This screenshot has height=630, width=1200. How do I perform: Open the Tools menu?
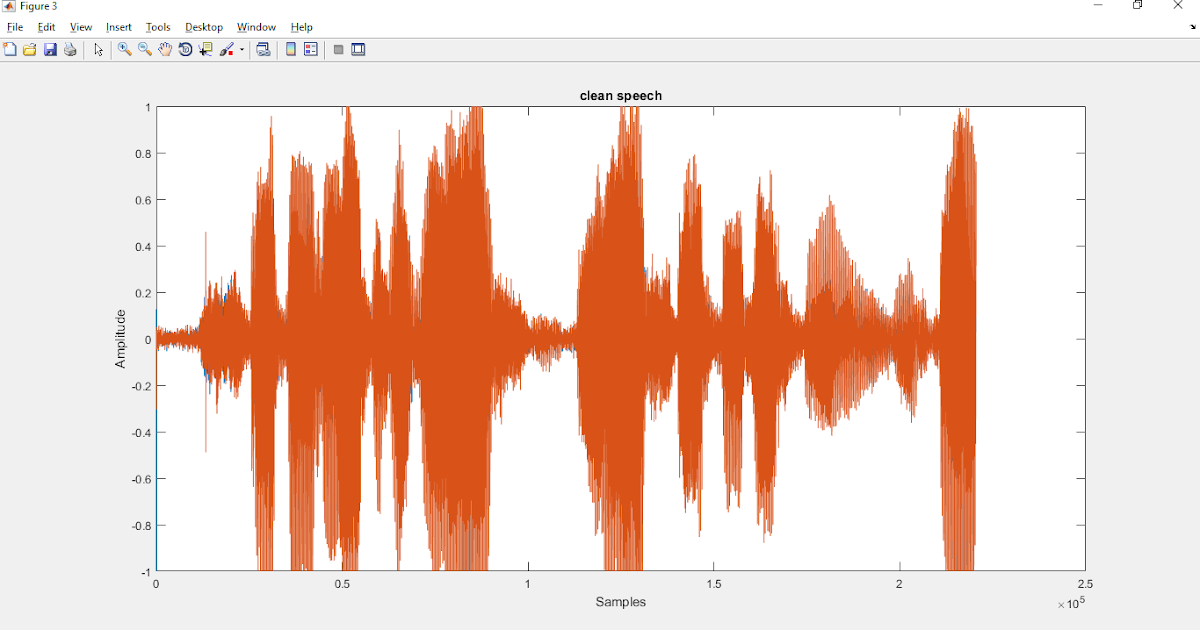click(x=157, y=27)
